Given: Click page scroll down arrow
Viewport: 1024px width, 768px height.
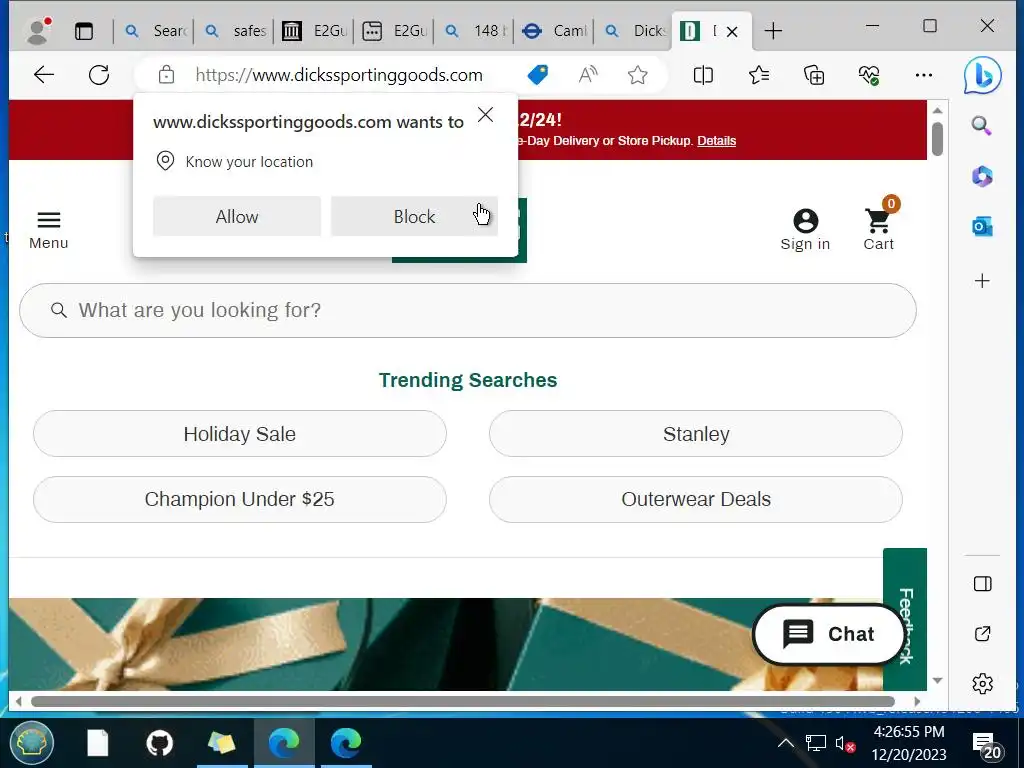Looking at the screenshot, I should point(938,680).
